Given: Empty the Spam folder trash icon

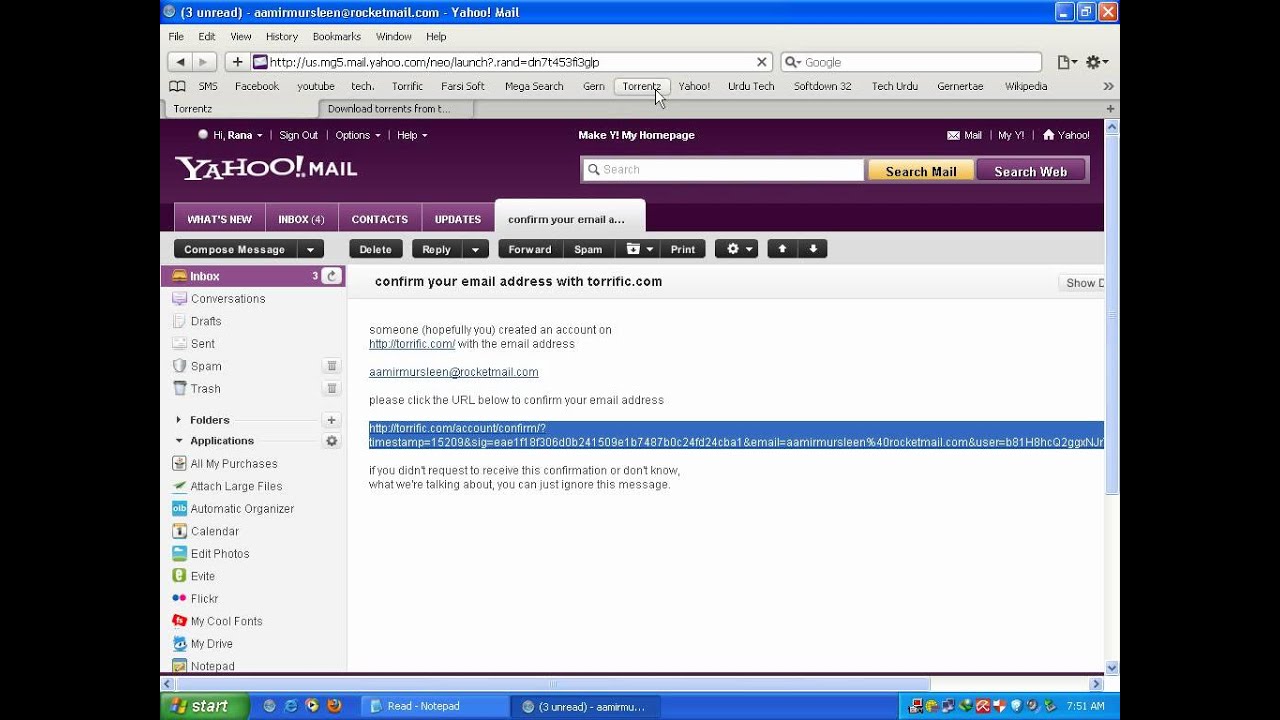Looking at the screenshot, I should [332, 366].
